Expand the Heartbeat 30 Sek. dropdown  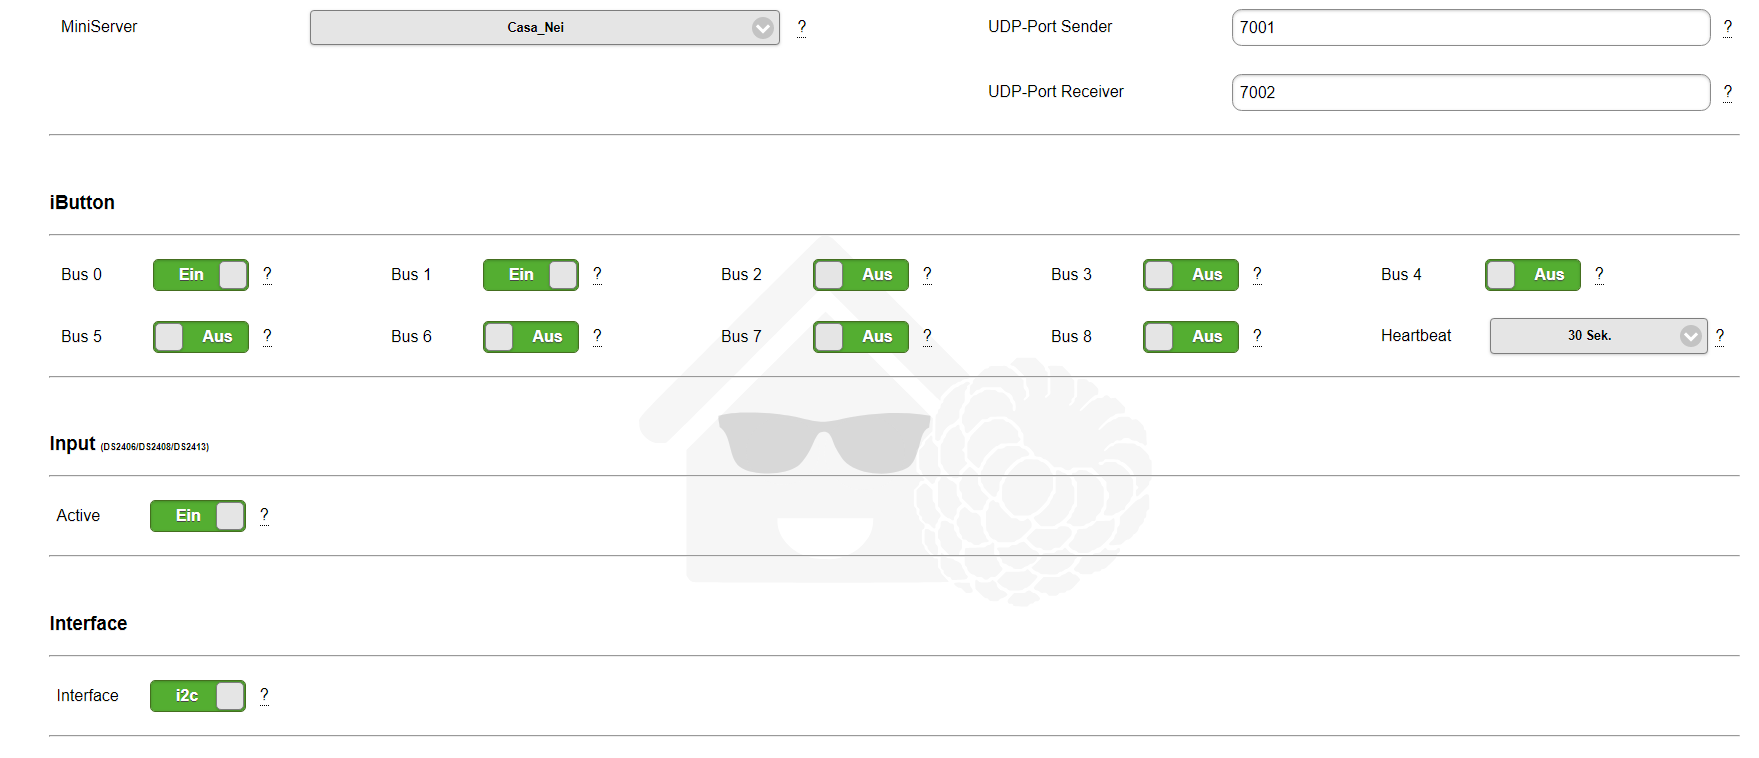pyautogui.click(x=1598, y=336)
